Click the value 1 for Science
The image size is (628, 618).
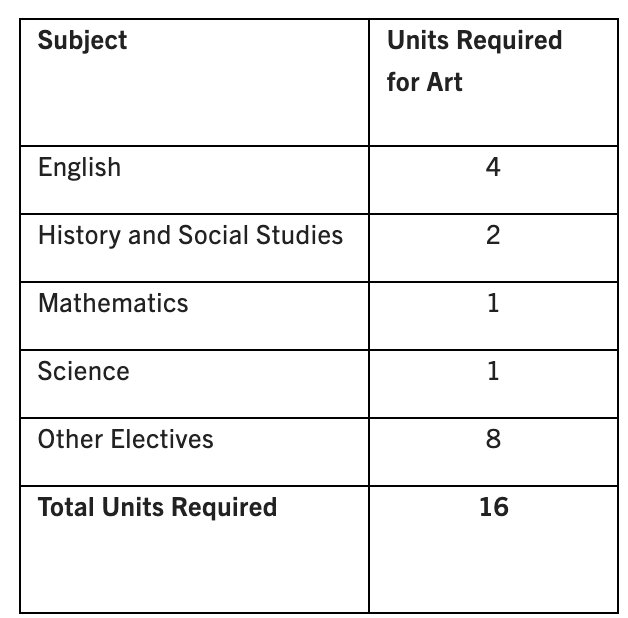coord(493,371)
